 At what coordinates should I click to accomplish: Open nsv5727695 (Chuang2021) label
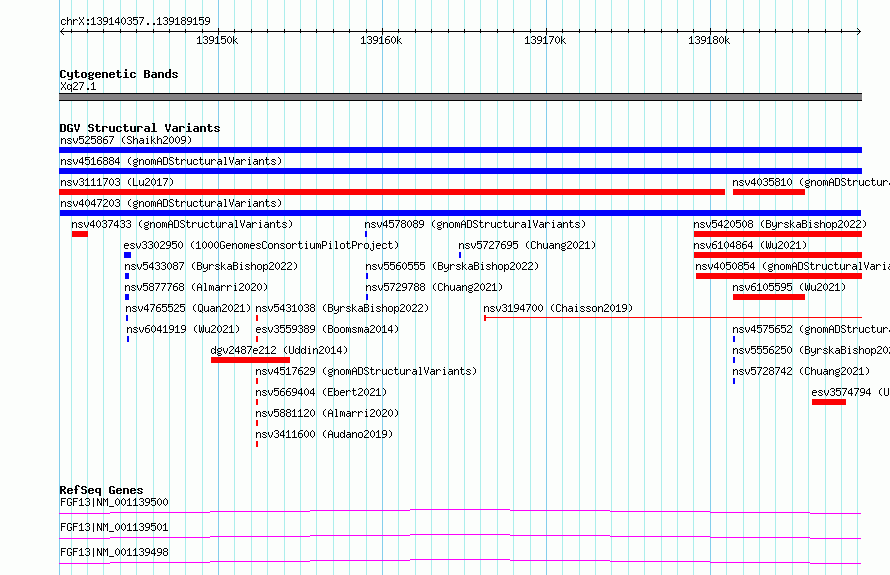tap(527, 245)
